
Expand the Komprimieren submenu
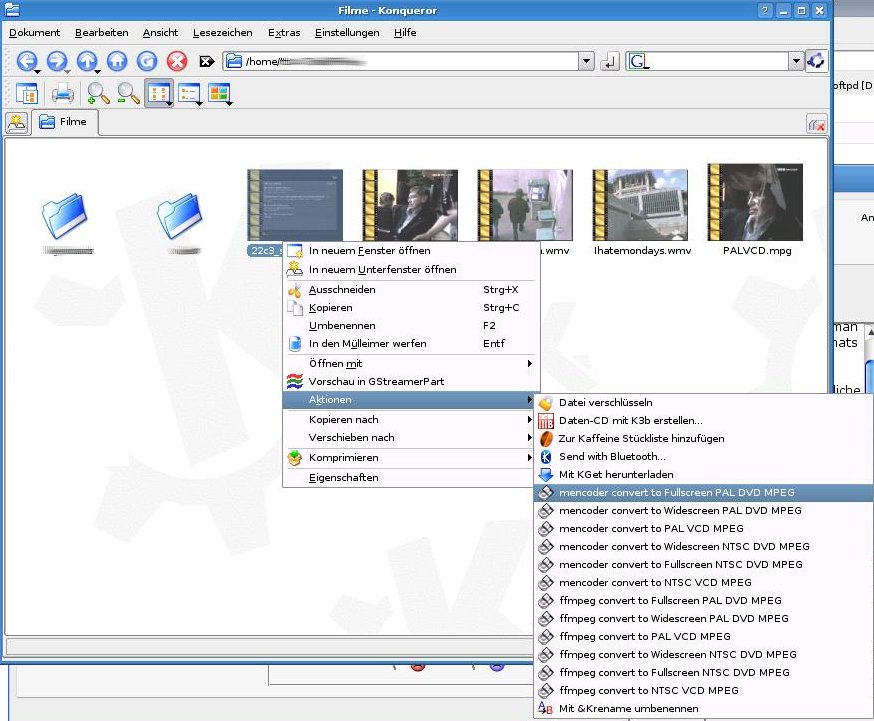coord(411,458)
